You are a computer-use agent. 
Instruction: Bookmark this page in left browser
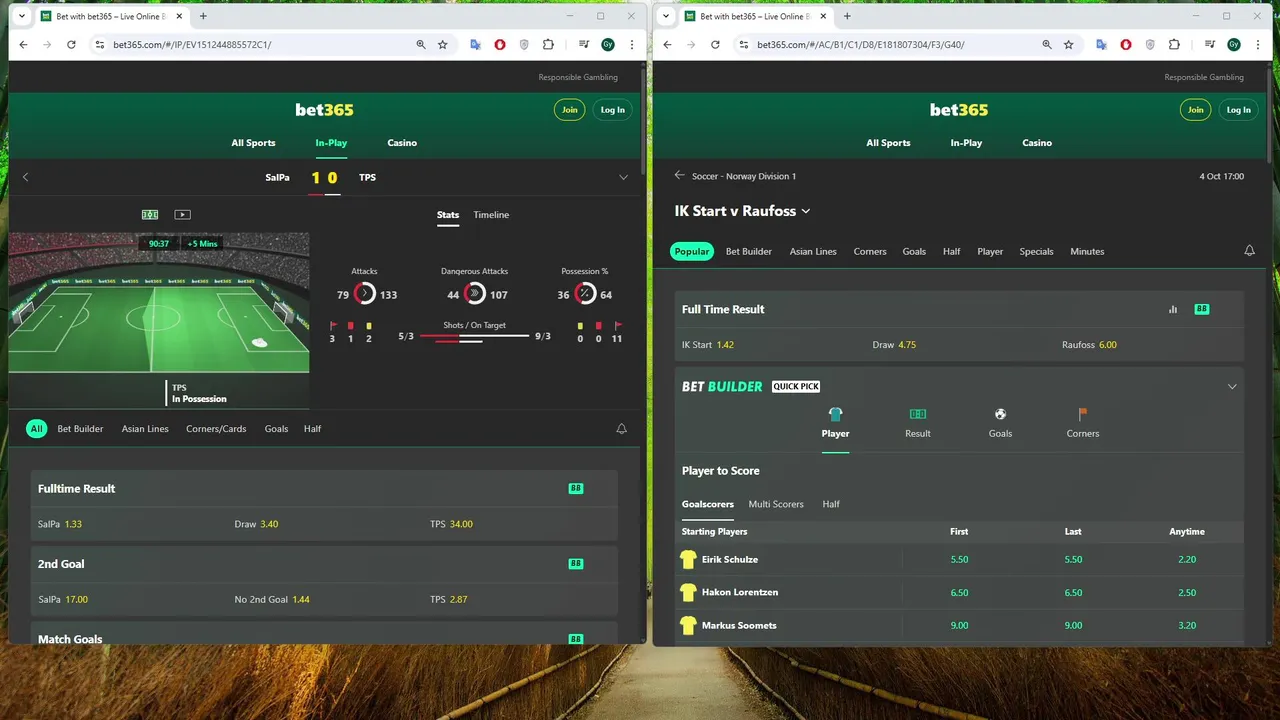(x=443, y=44)
